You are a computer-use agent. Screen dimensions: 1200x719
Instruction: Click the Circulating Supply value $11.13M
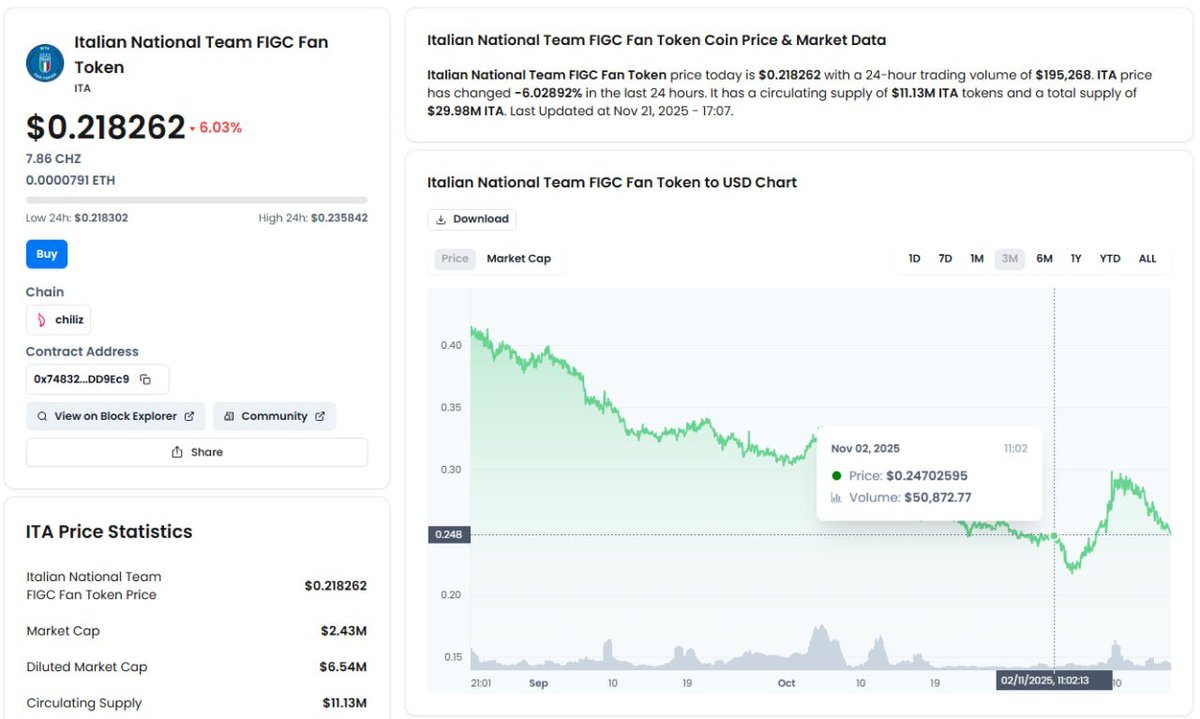(345, 703)
